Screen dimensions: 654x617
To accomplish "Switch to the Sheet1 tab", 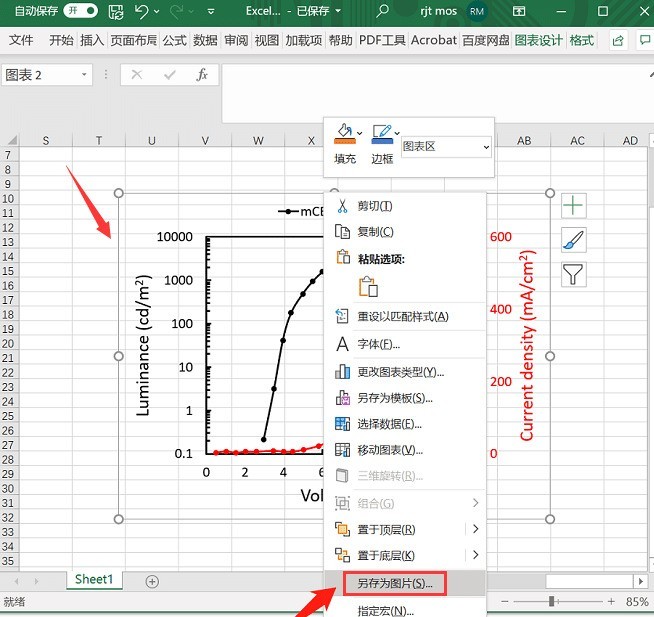I will point(95,580).
